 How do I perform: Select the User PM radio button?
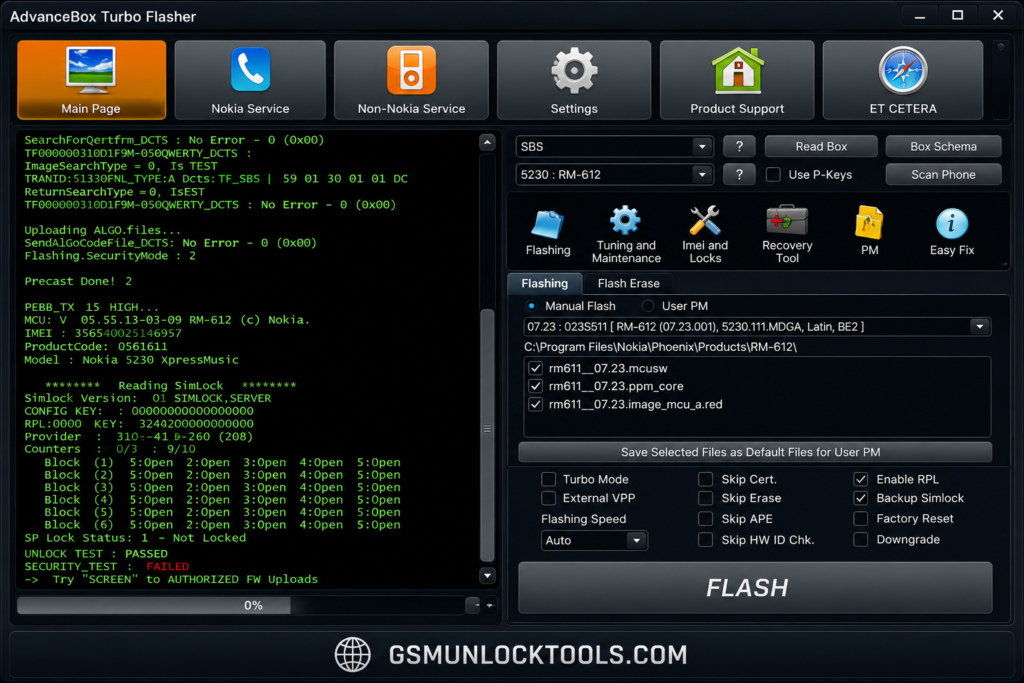[x=648, y=306]
